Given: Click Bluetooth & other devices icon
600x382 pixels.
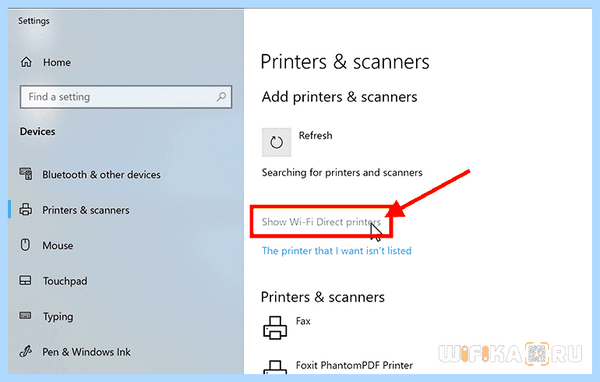Looking at the screenshot, I should (26, 174).
